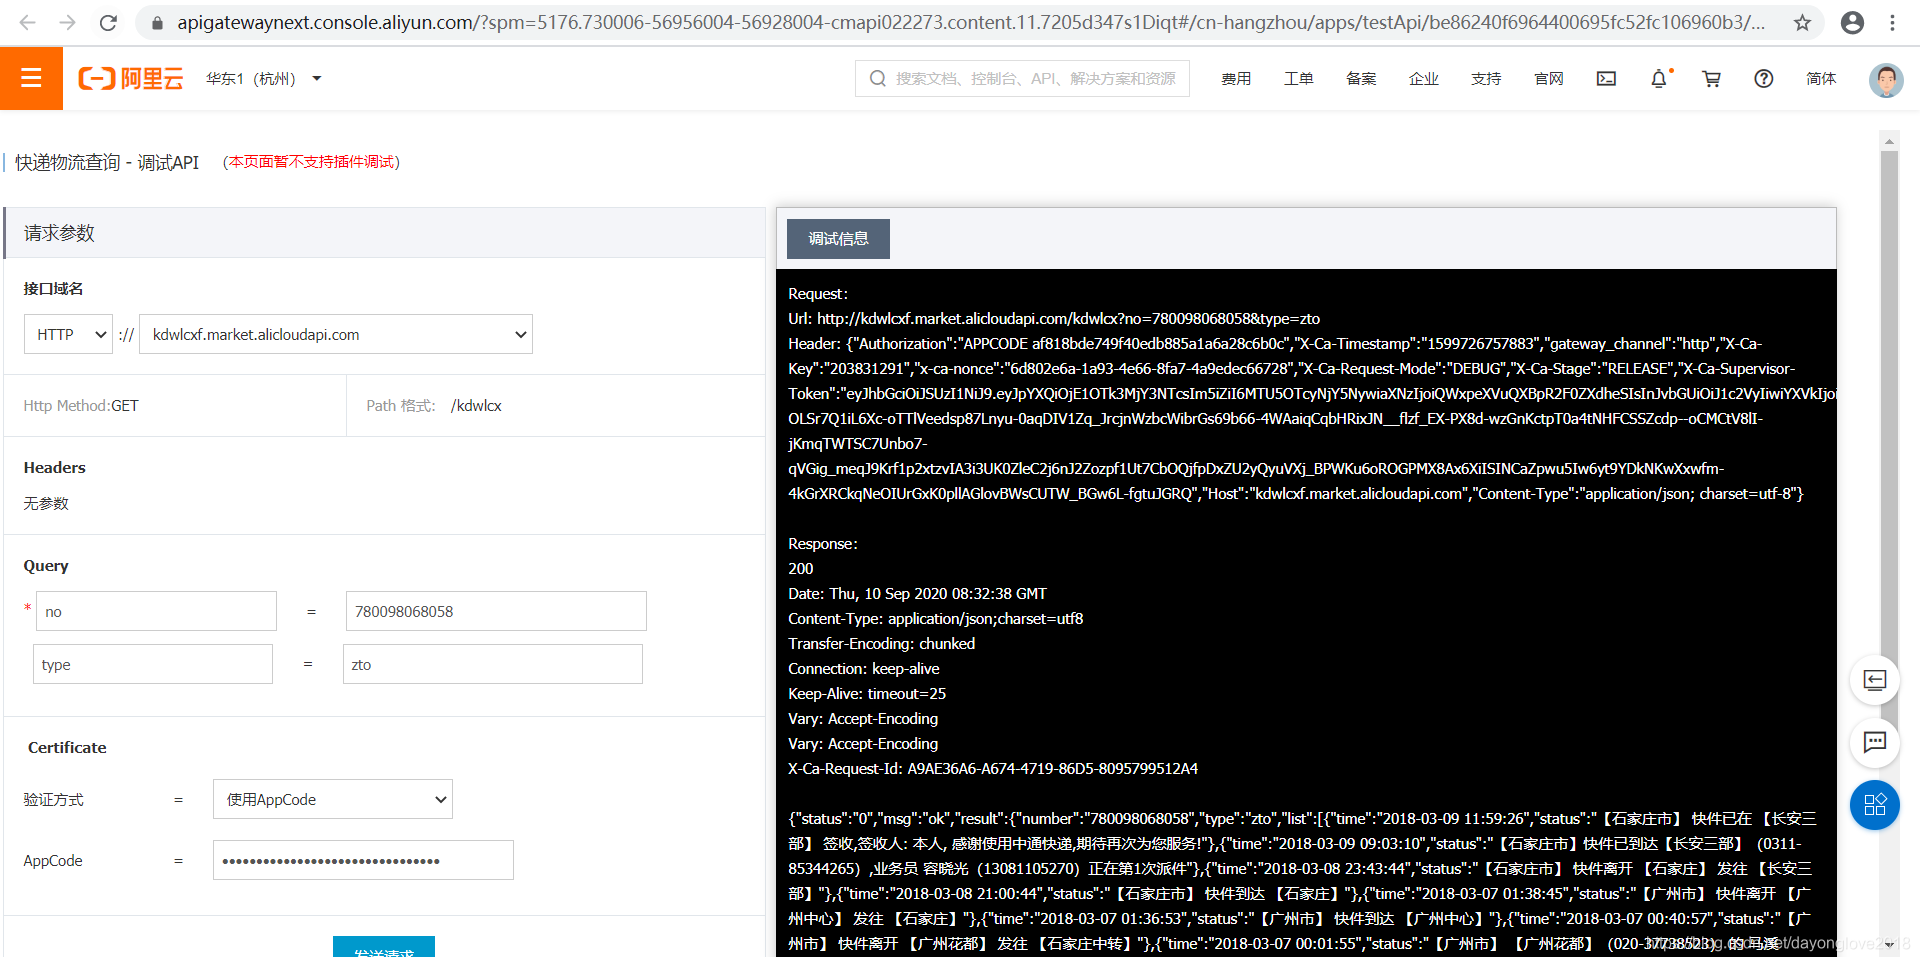Open the Cloud Shell terminal icon
This screenshot has width=1920, height=962.
1606,78
